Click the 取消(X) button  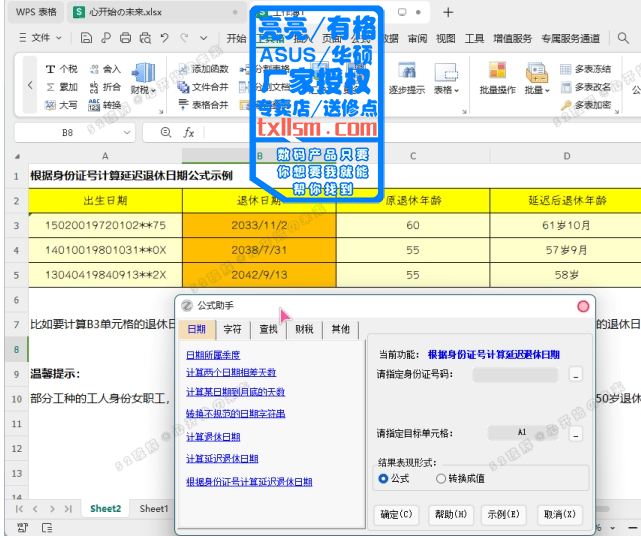560,515
